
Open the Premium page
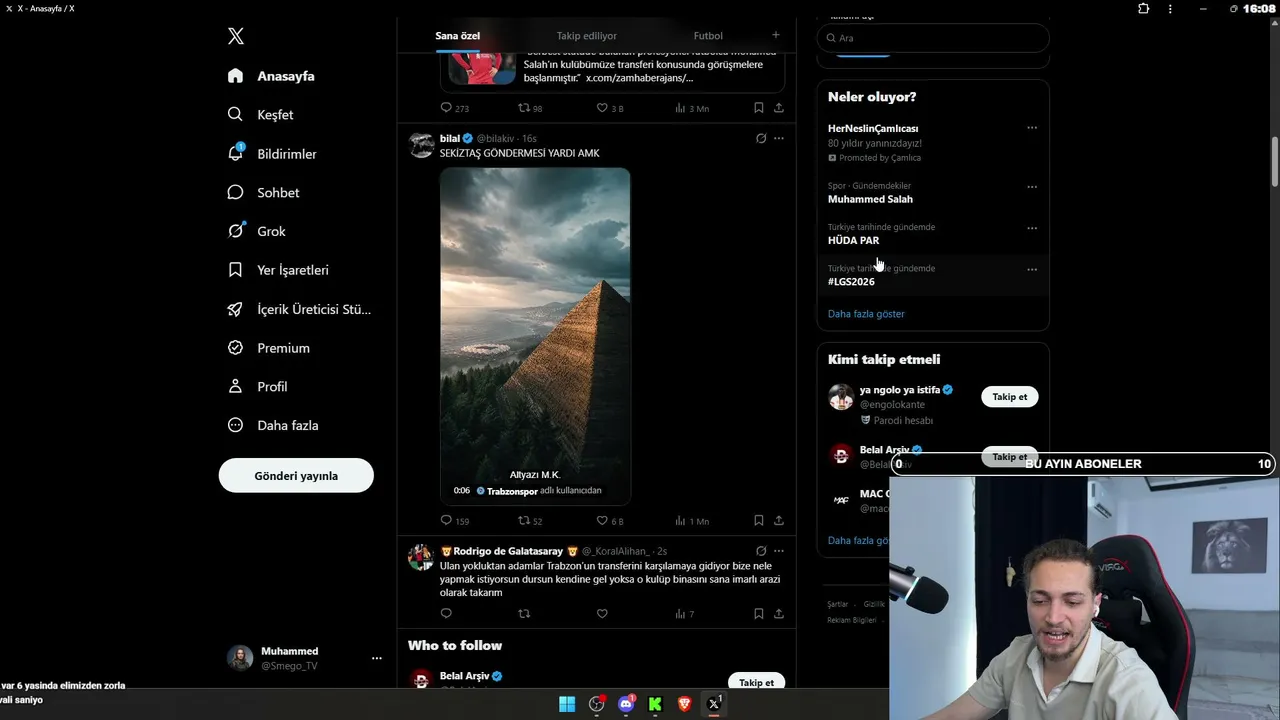(x=269, y=348)
